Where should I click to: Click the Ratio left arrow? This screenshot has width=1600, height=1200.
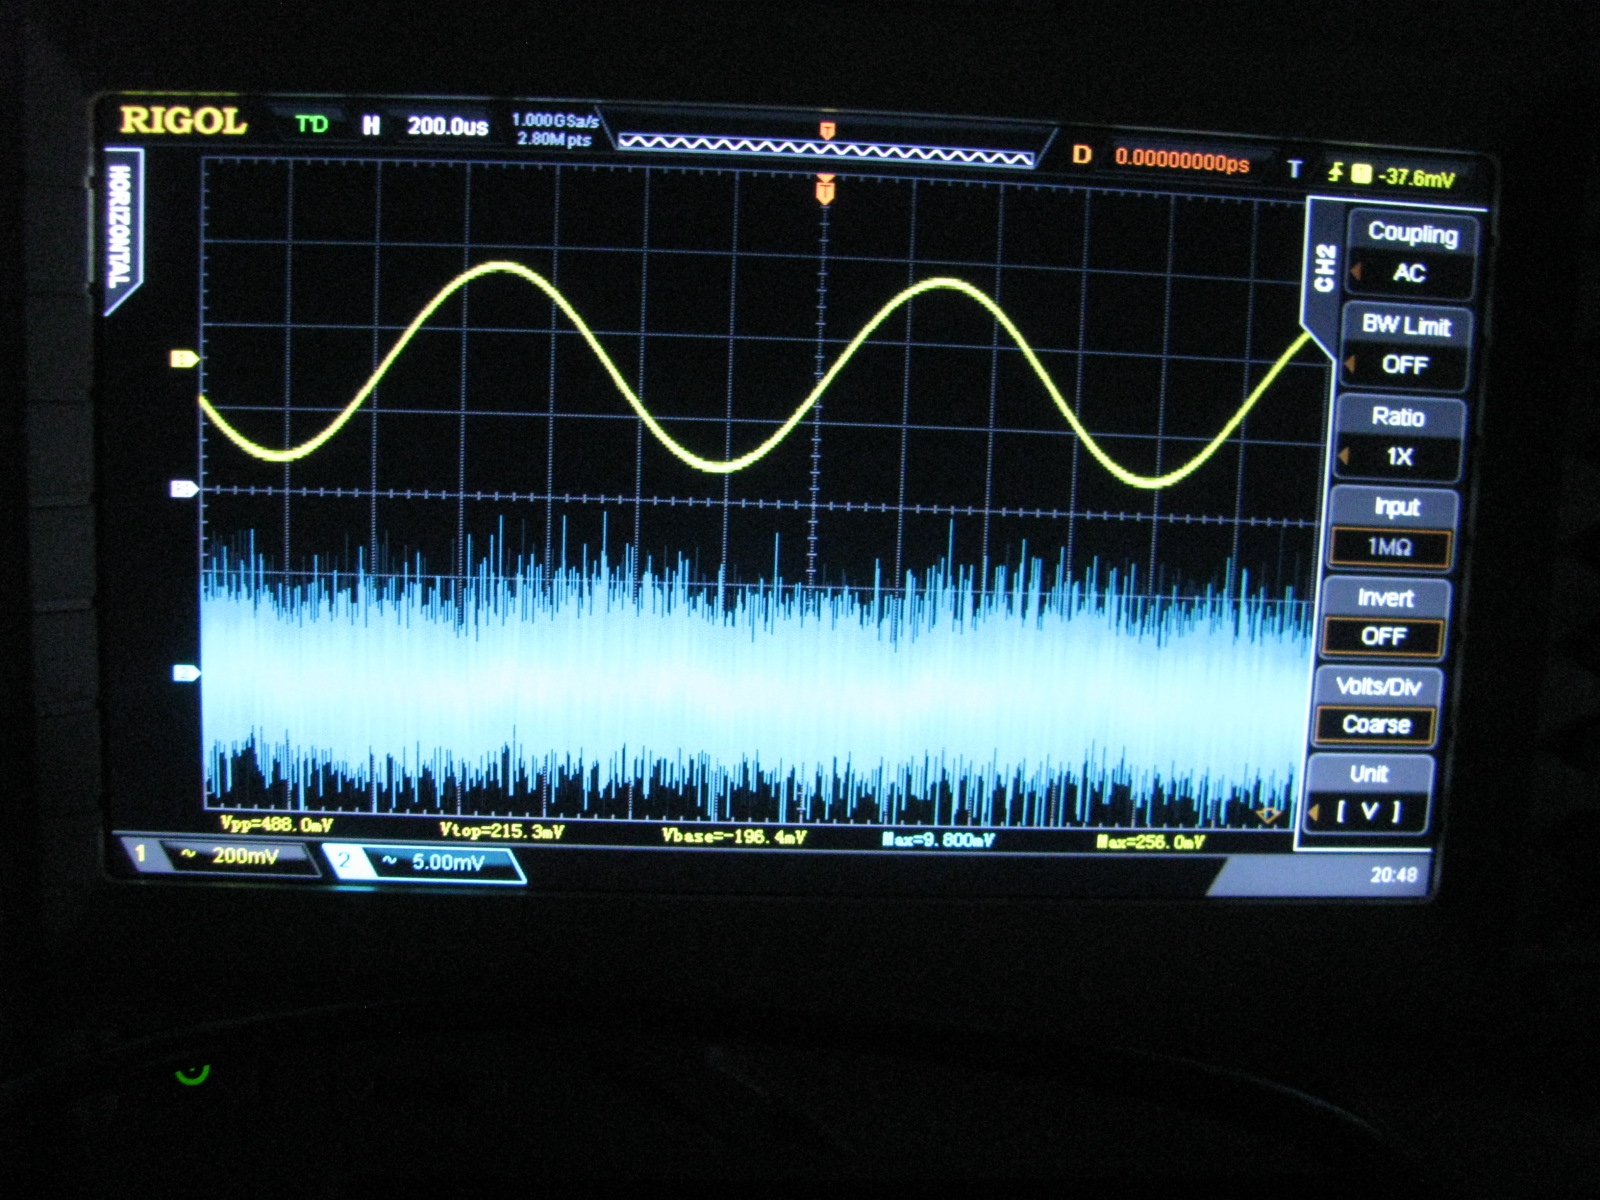tap(1343, 456)
